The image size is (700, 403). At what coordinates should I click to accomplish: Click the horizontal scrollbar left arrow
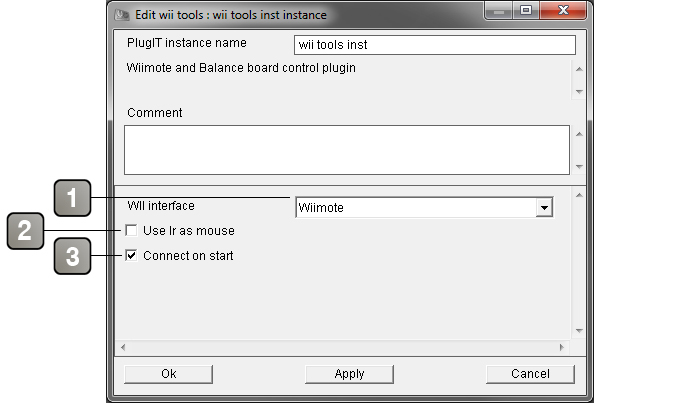123,347
